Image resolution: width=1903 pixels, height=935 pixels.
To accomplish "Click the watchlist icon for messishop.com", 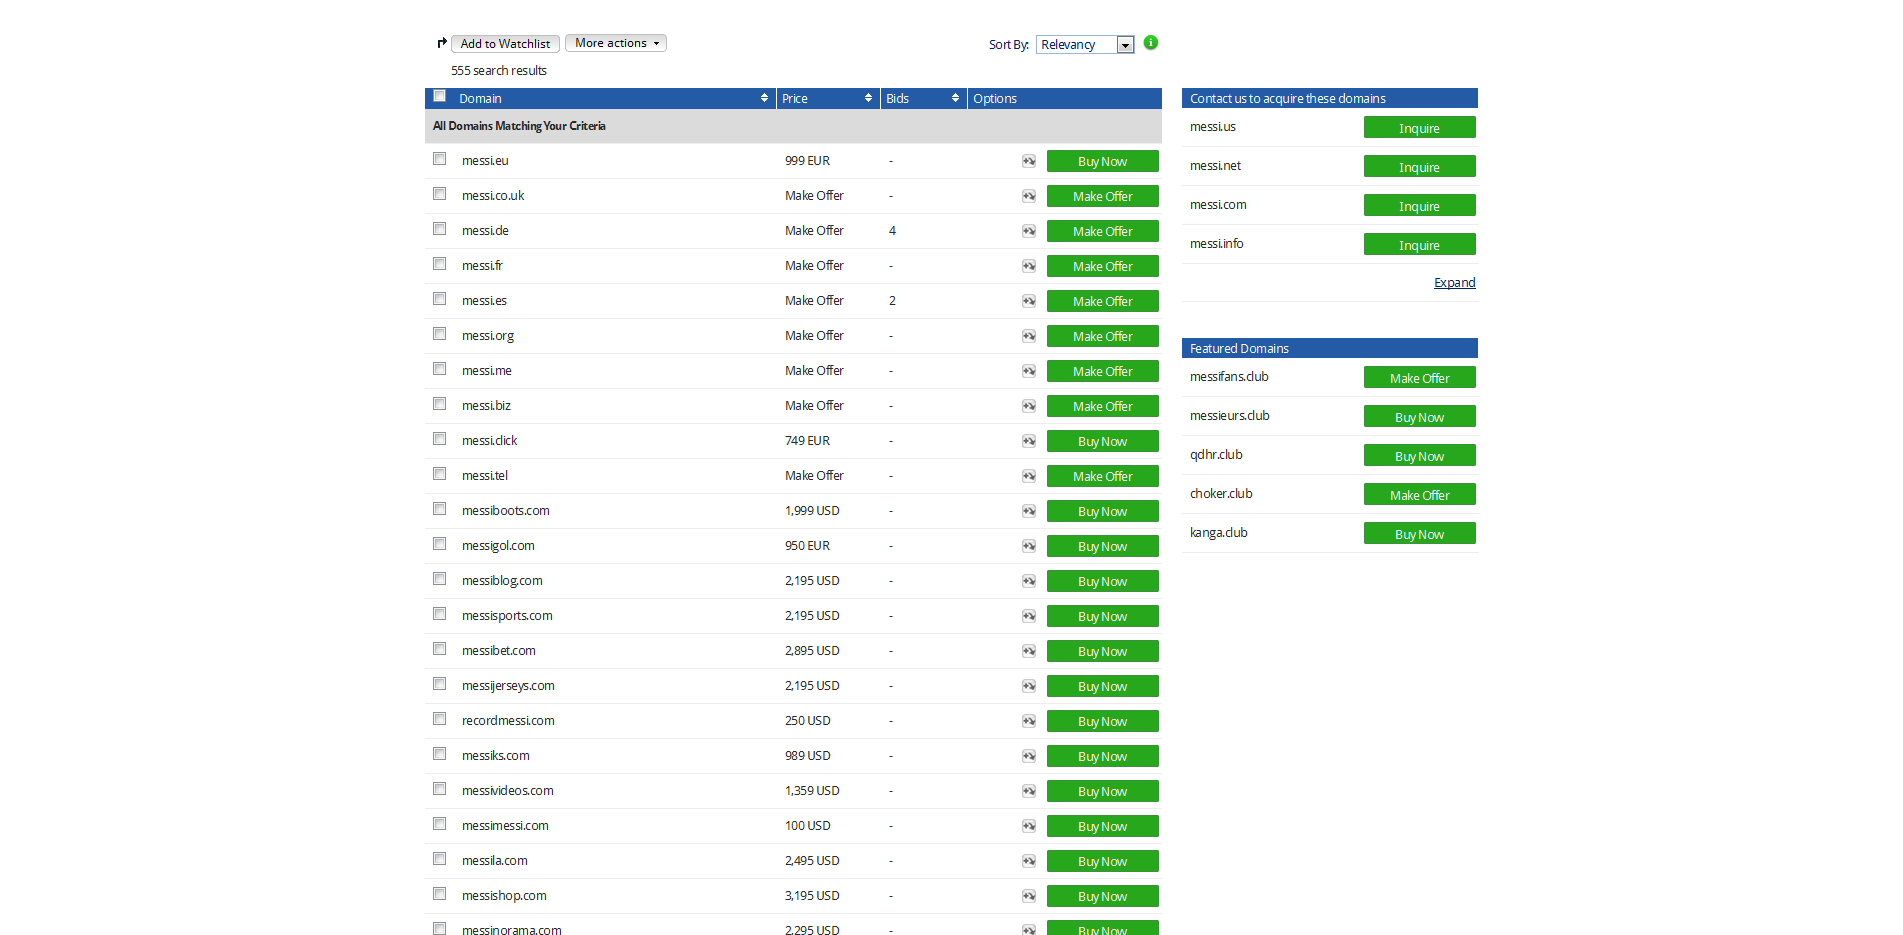I will [1029, 896].
